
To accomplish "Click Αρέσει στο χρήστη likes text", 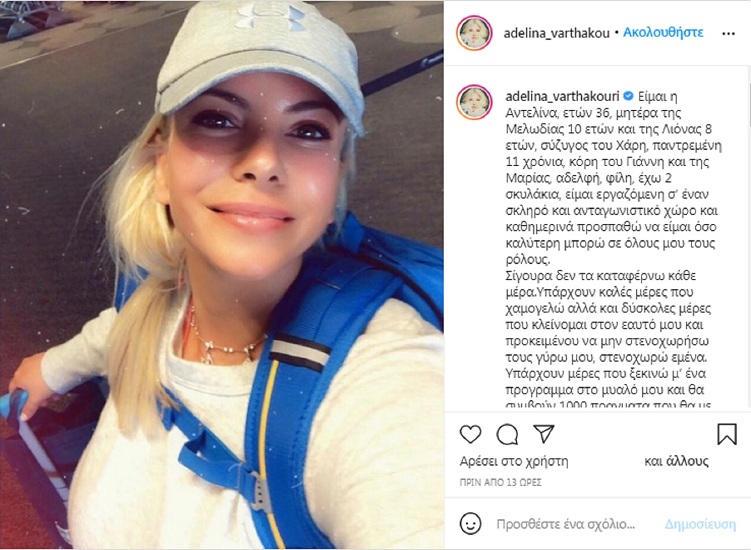I will pyautogui.click(x=514, y=461).
